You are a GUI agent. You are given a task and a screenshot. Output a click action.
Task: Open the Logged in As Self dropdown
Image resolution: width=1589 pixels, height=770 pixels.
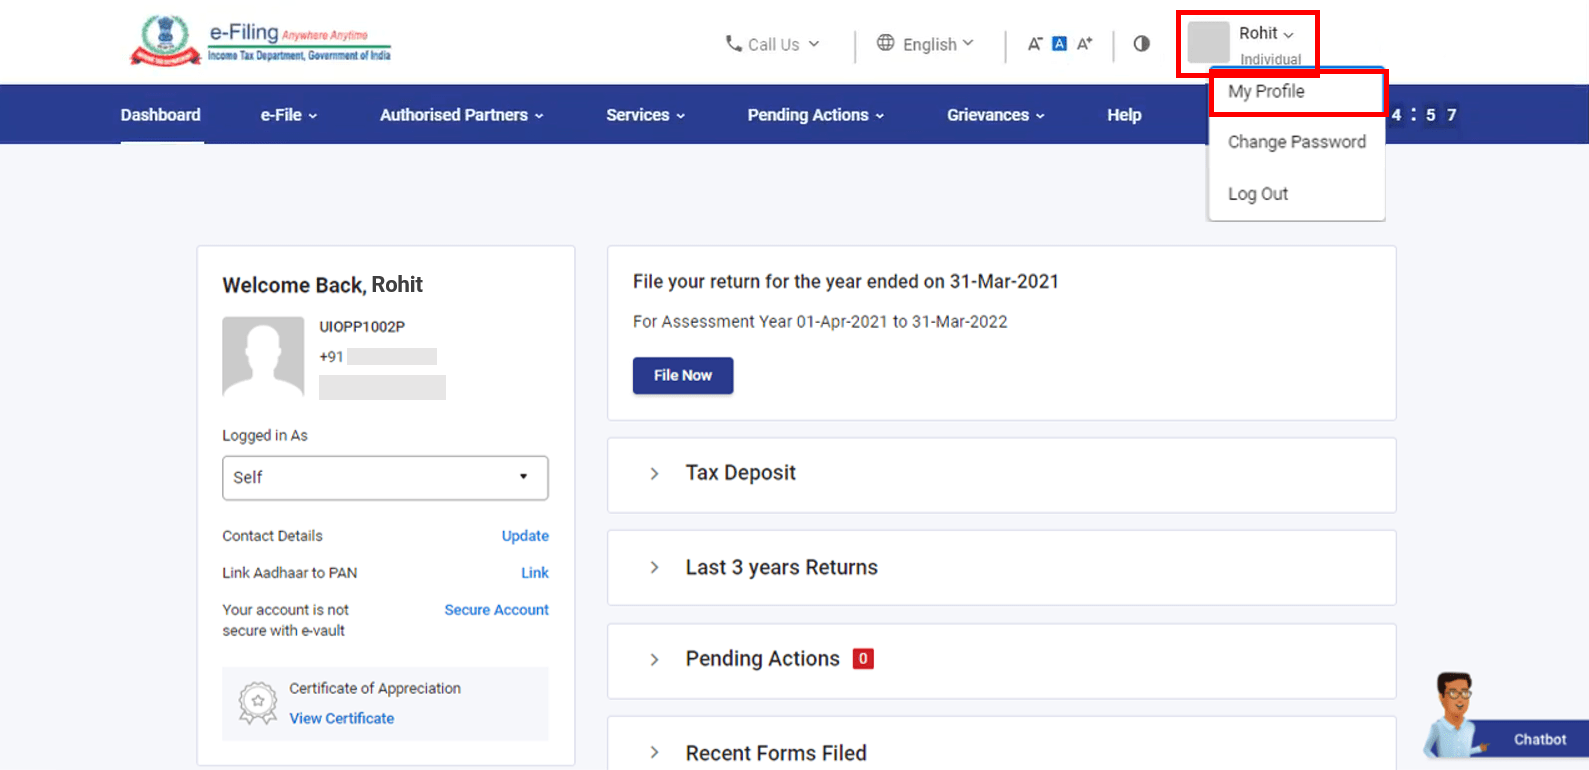pos(385,478)
